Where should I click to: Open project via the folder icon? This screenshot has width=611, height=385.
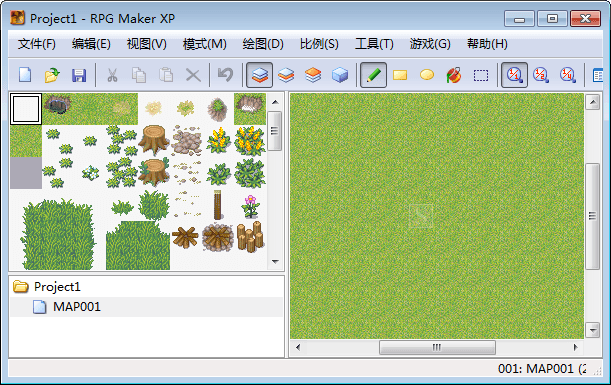click(x=52, y=75)
